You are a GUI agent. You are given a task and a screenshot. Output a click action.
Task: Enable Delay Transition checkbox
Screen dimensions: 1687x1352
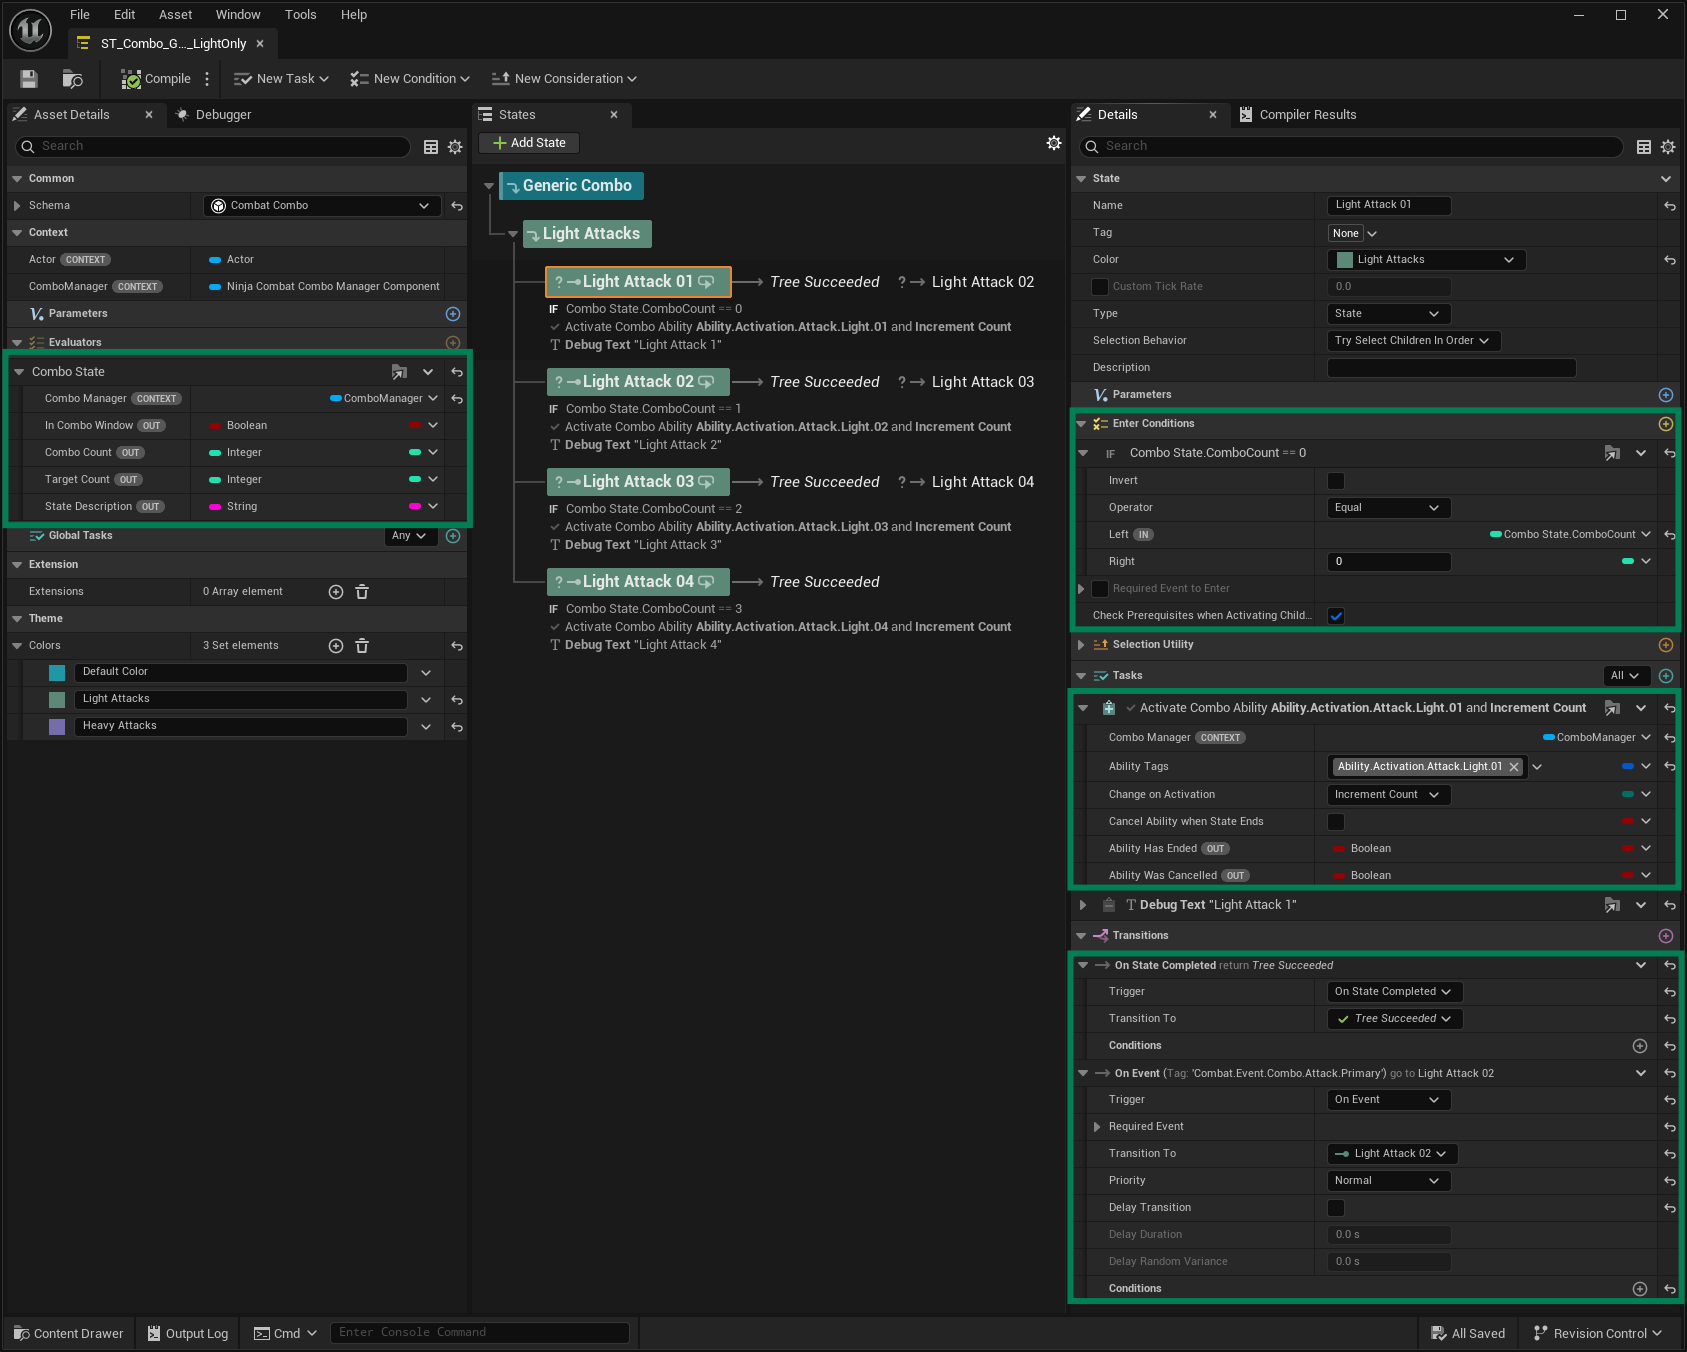tap(1336, 1208)
